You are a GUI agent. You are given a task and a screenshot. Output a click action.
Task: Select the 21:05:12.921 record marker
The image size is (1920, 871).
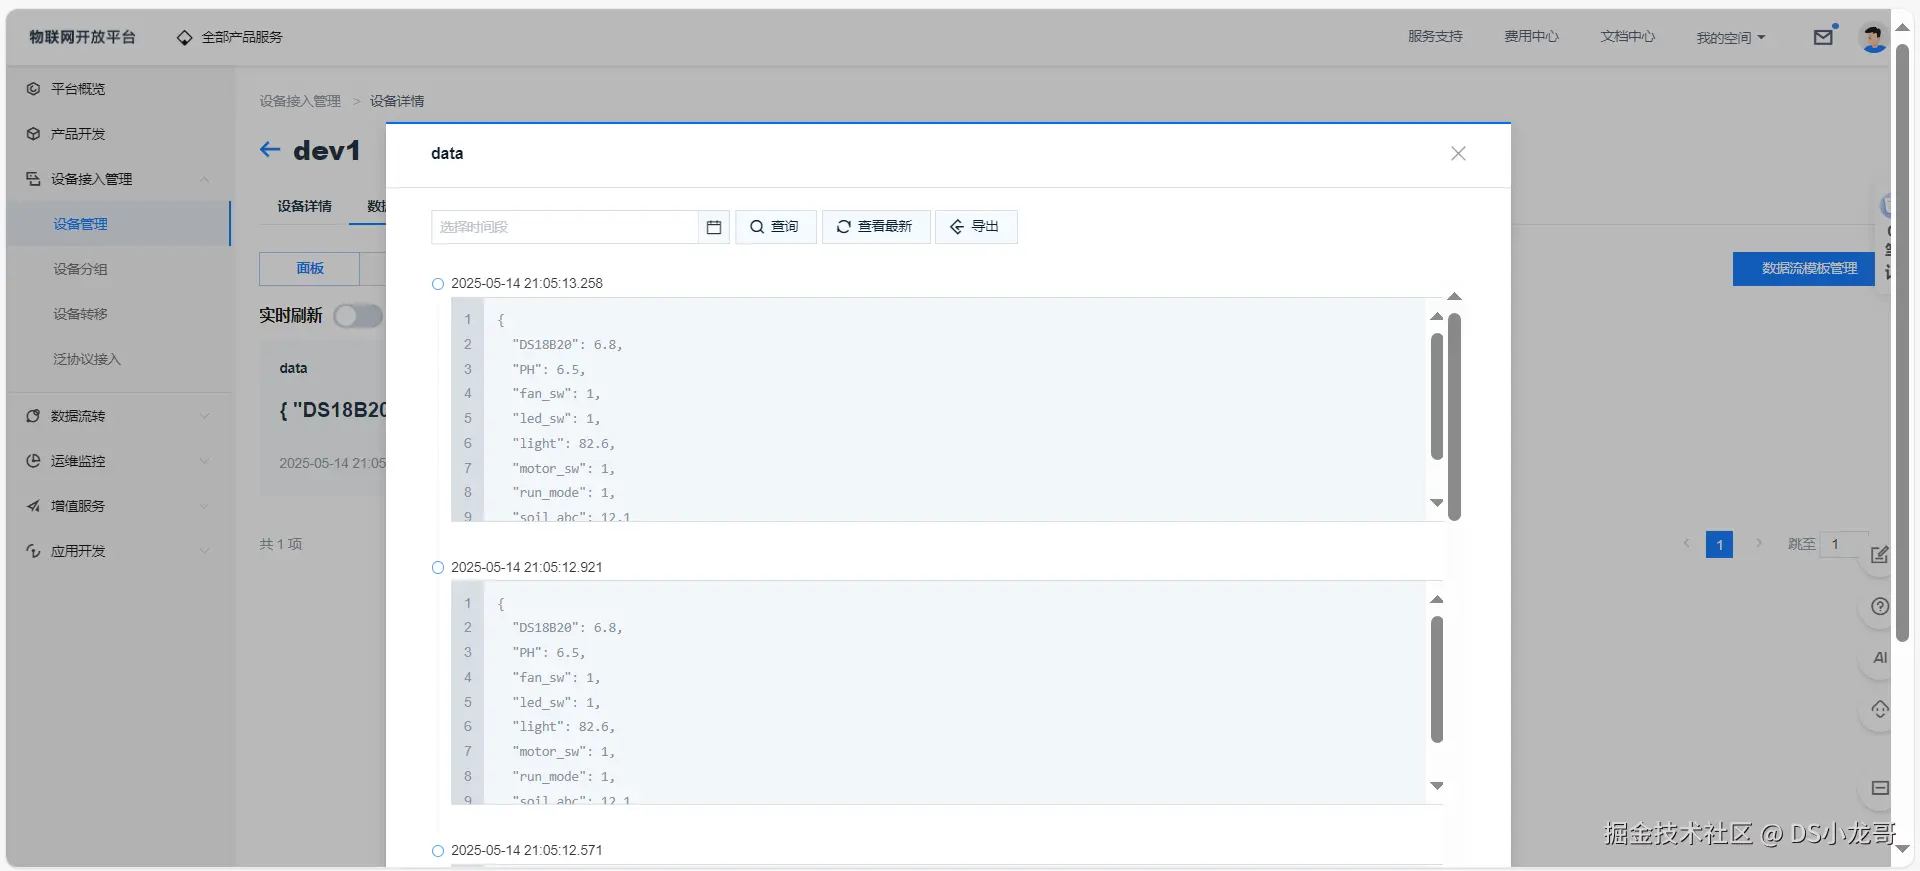click(438, 568)
